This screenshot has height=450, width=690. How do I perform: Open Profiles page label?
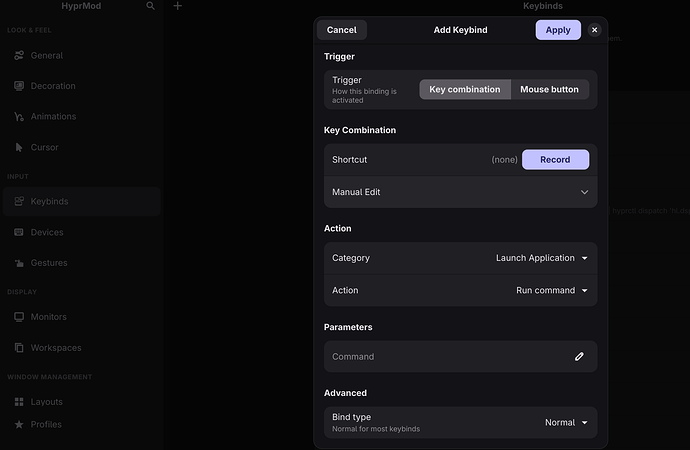click(46, 424)
